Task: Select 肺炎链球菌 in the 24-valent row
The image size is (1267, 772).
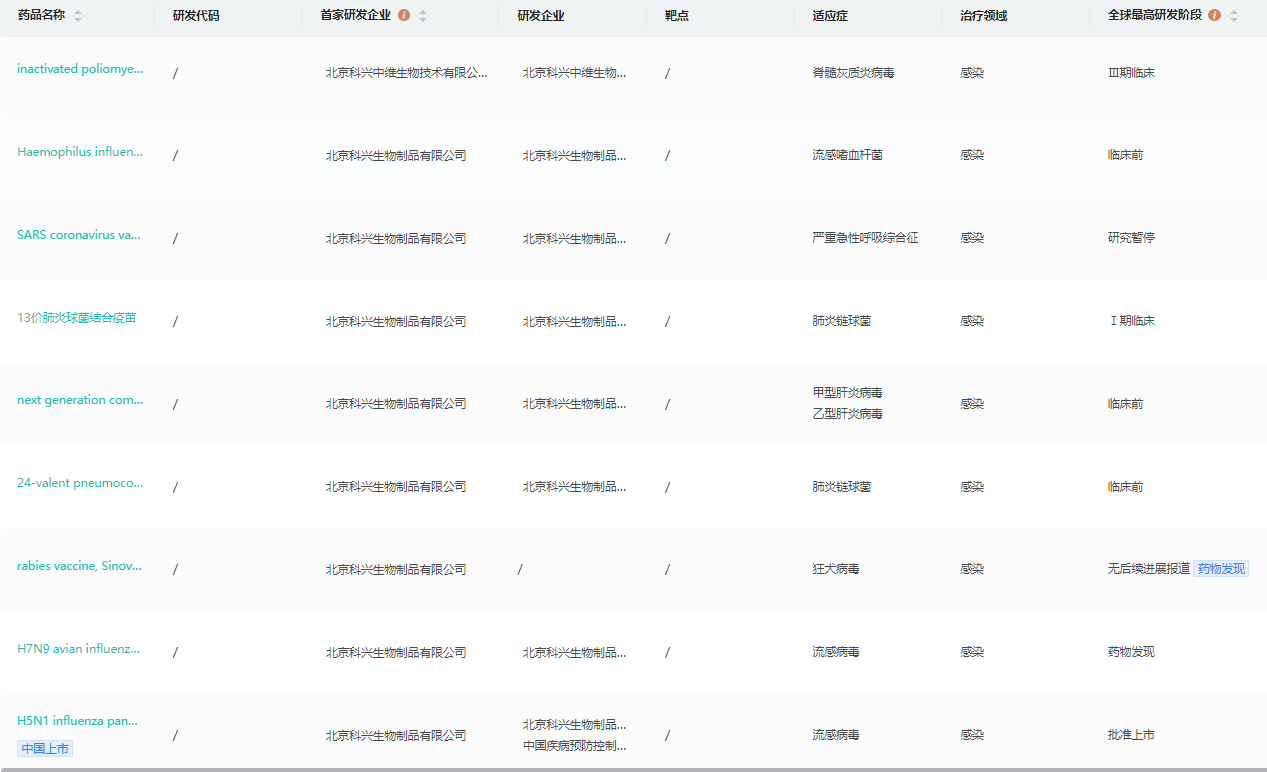Action: pos(841,487)
